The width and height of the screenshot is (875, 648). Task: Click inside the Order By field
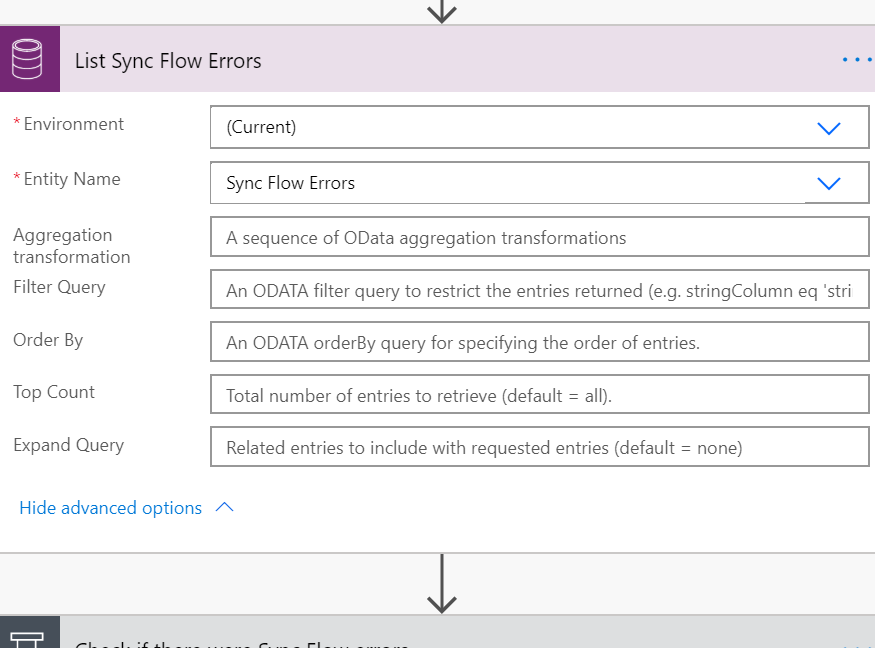click(x=539, y=341)
